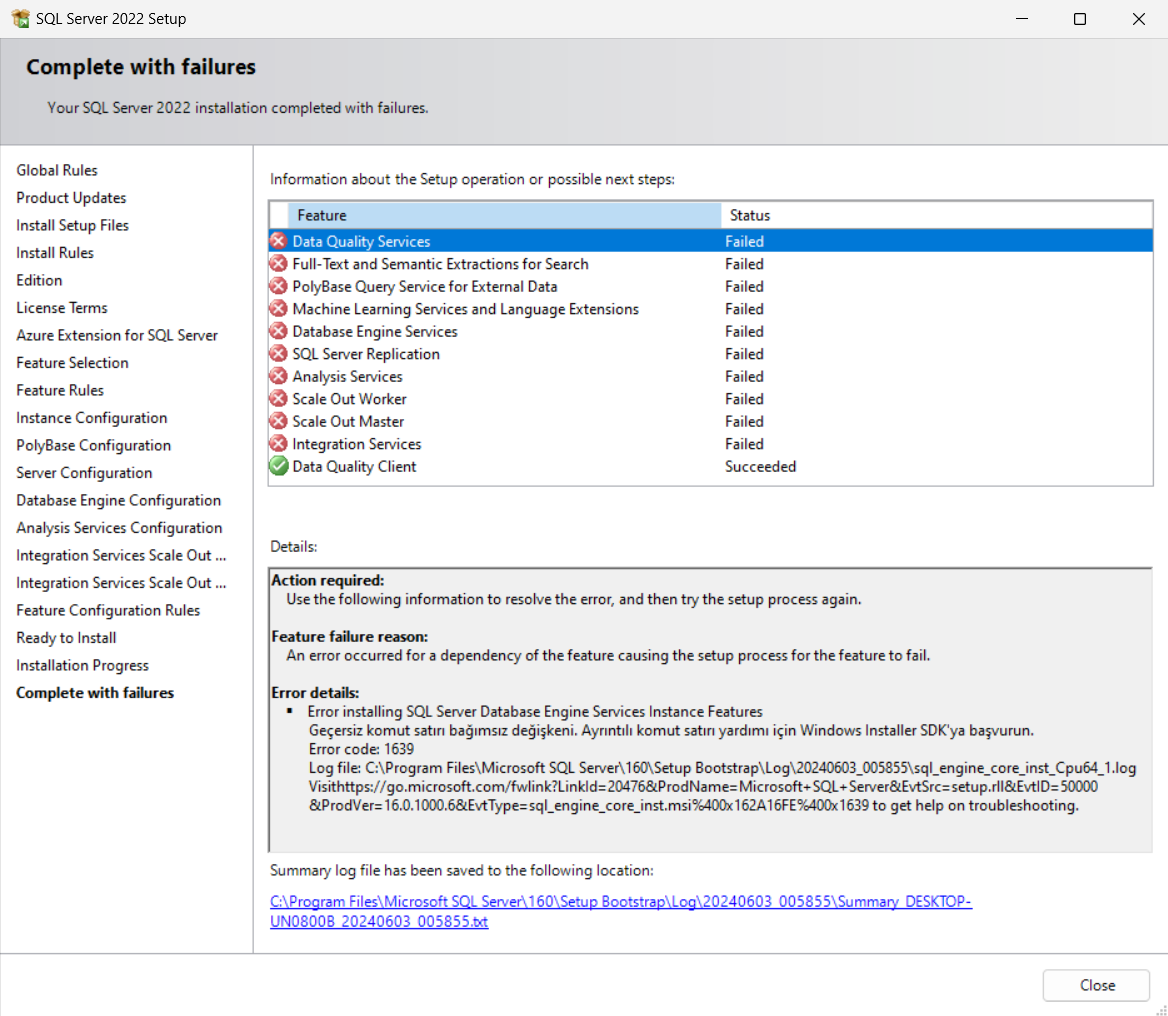Select the Database Engine Services row
The width and height of the screenshot is (1168, 1016).
711,331
